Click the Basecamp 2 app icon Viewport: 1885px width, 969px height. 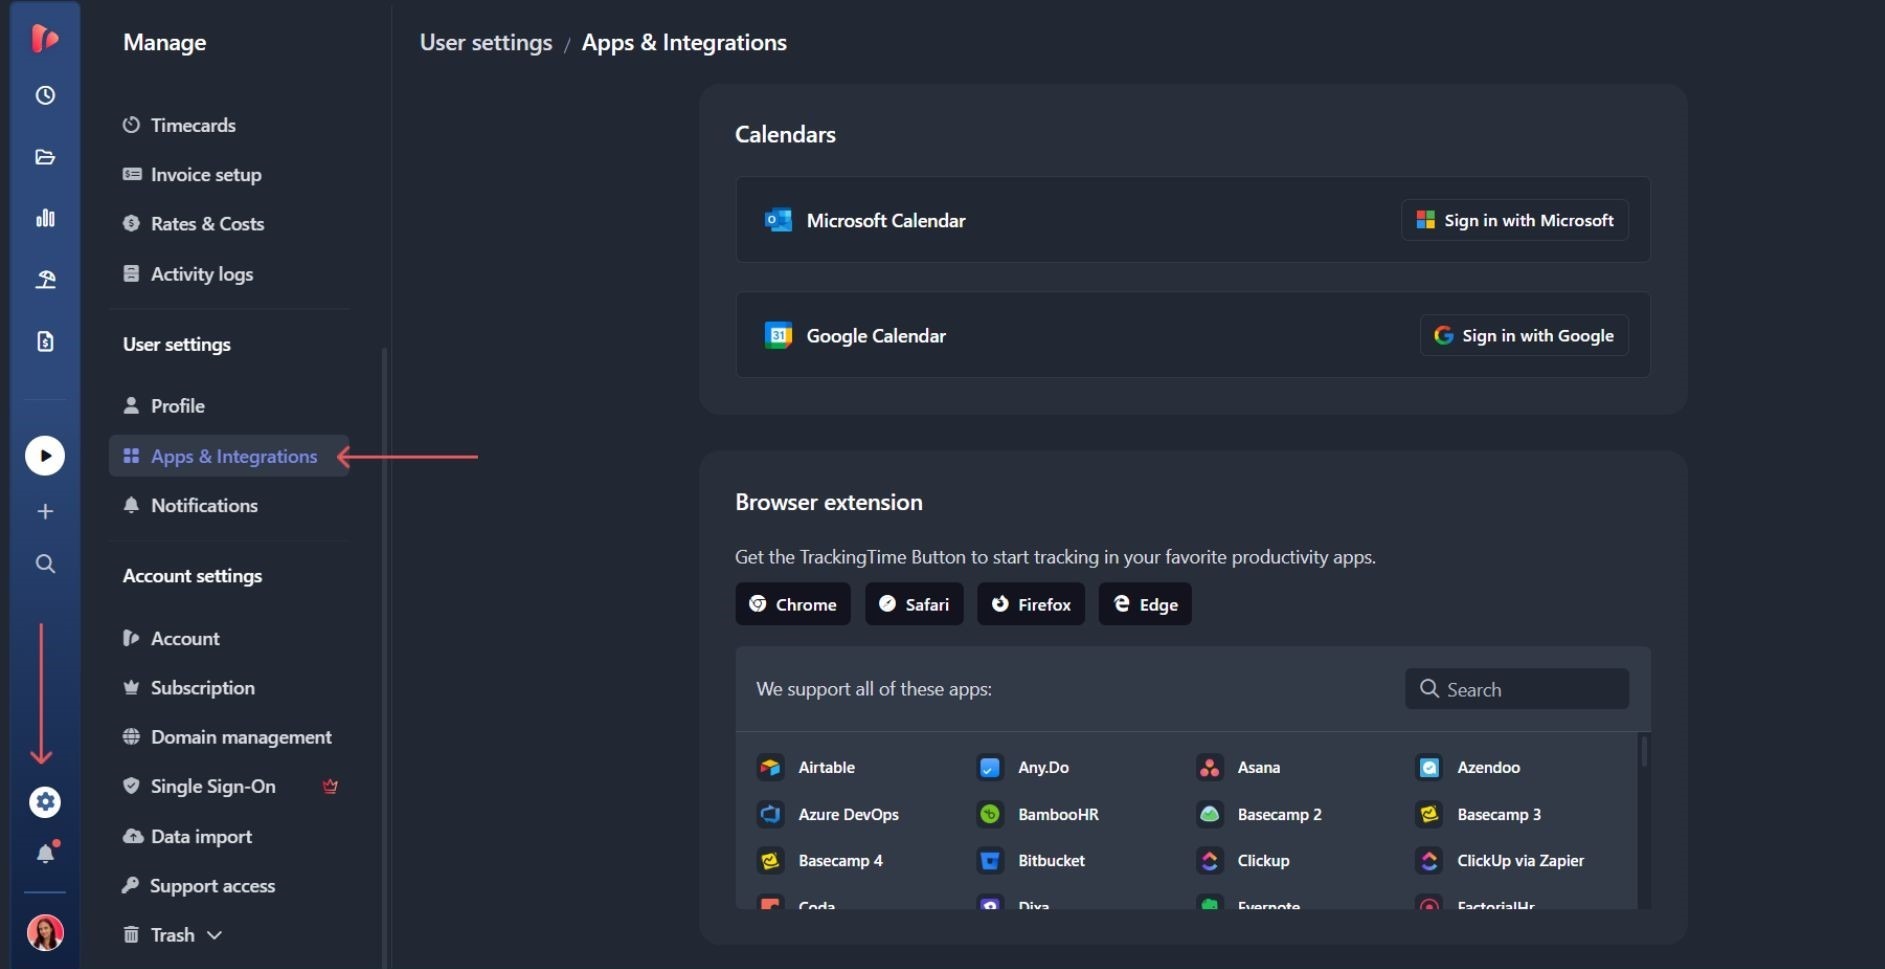point(1210,814)
